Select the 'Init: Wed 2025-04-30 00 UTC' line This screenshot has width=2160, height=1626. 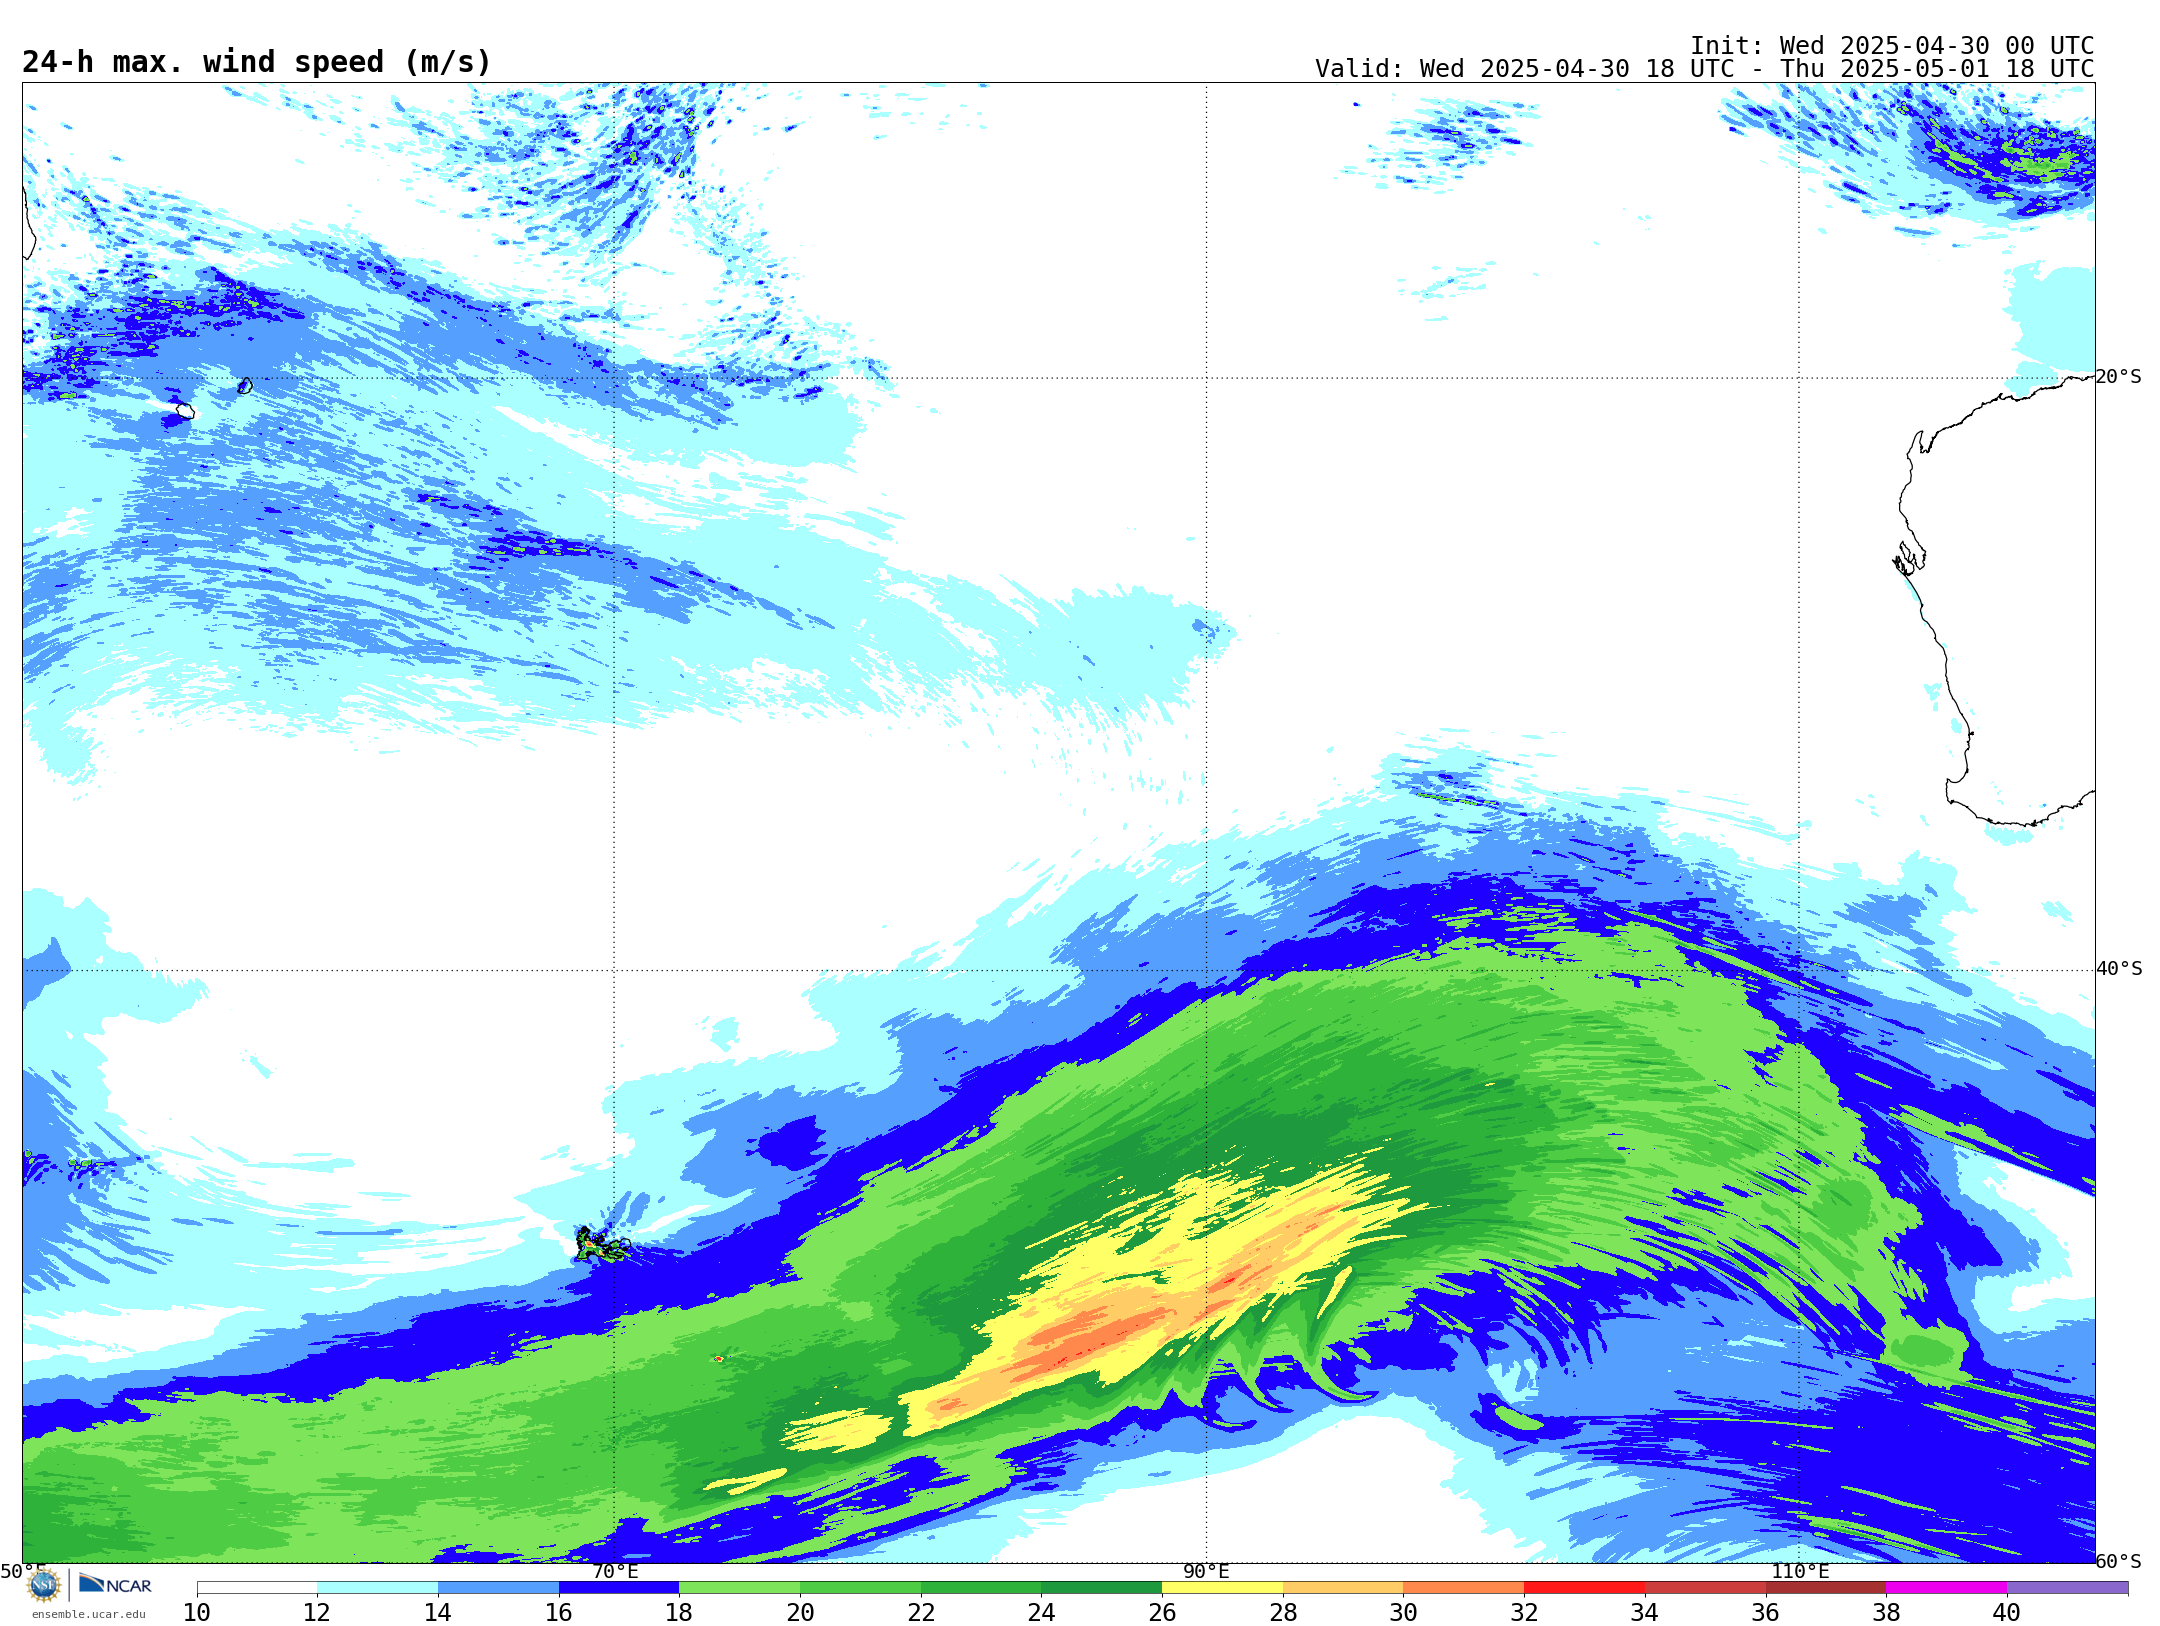(1892, 46)
